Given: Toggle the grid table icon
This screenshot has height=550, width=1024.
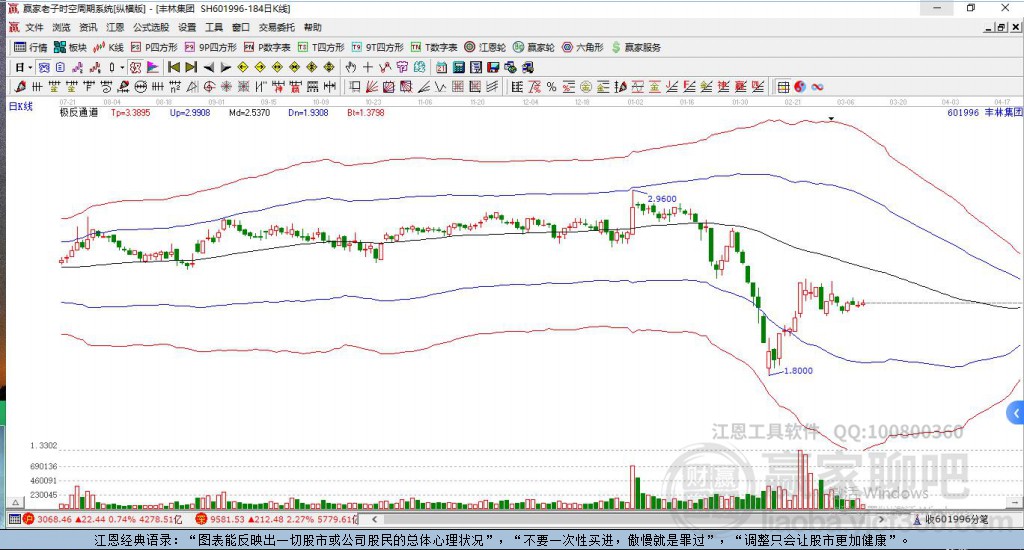Looking at the screenshot, I should [x=783, y=87].
